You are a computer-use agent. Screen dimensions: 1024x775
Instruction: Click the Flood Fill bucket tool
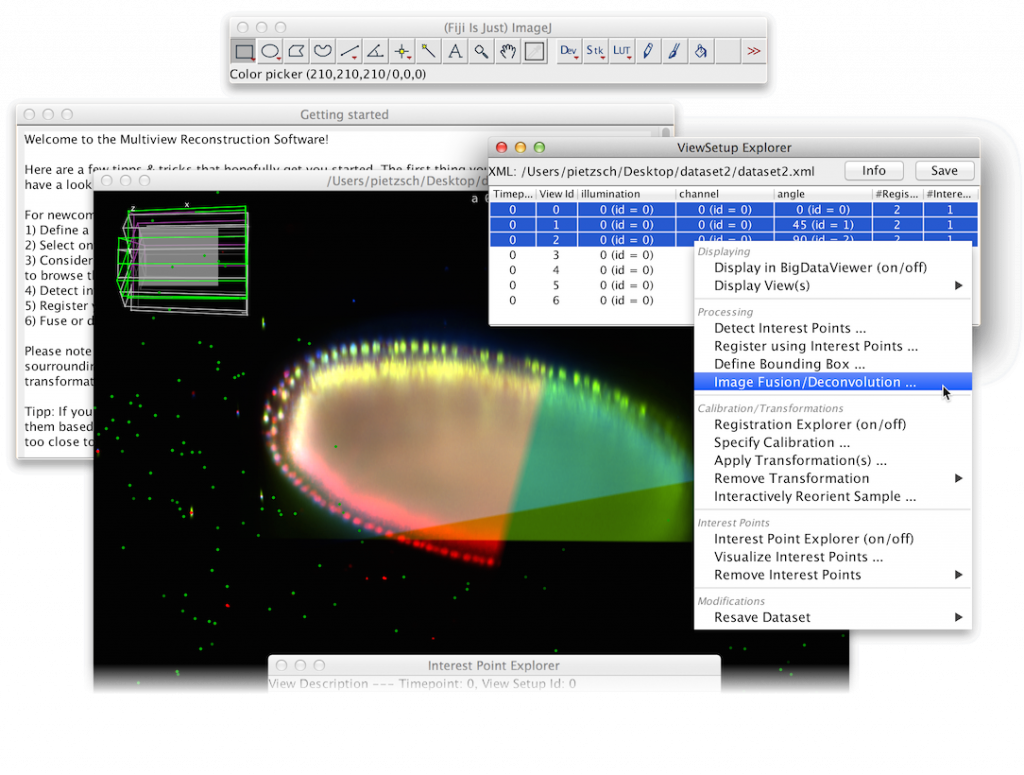click(701, 51)
